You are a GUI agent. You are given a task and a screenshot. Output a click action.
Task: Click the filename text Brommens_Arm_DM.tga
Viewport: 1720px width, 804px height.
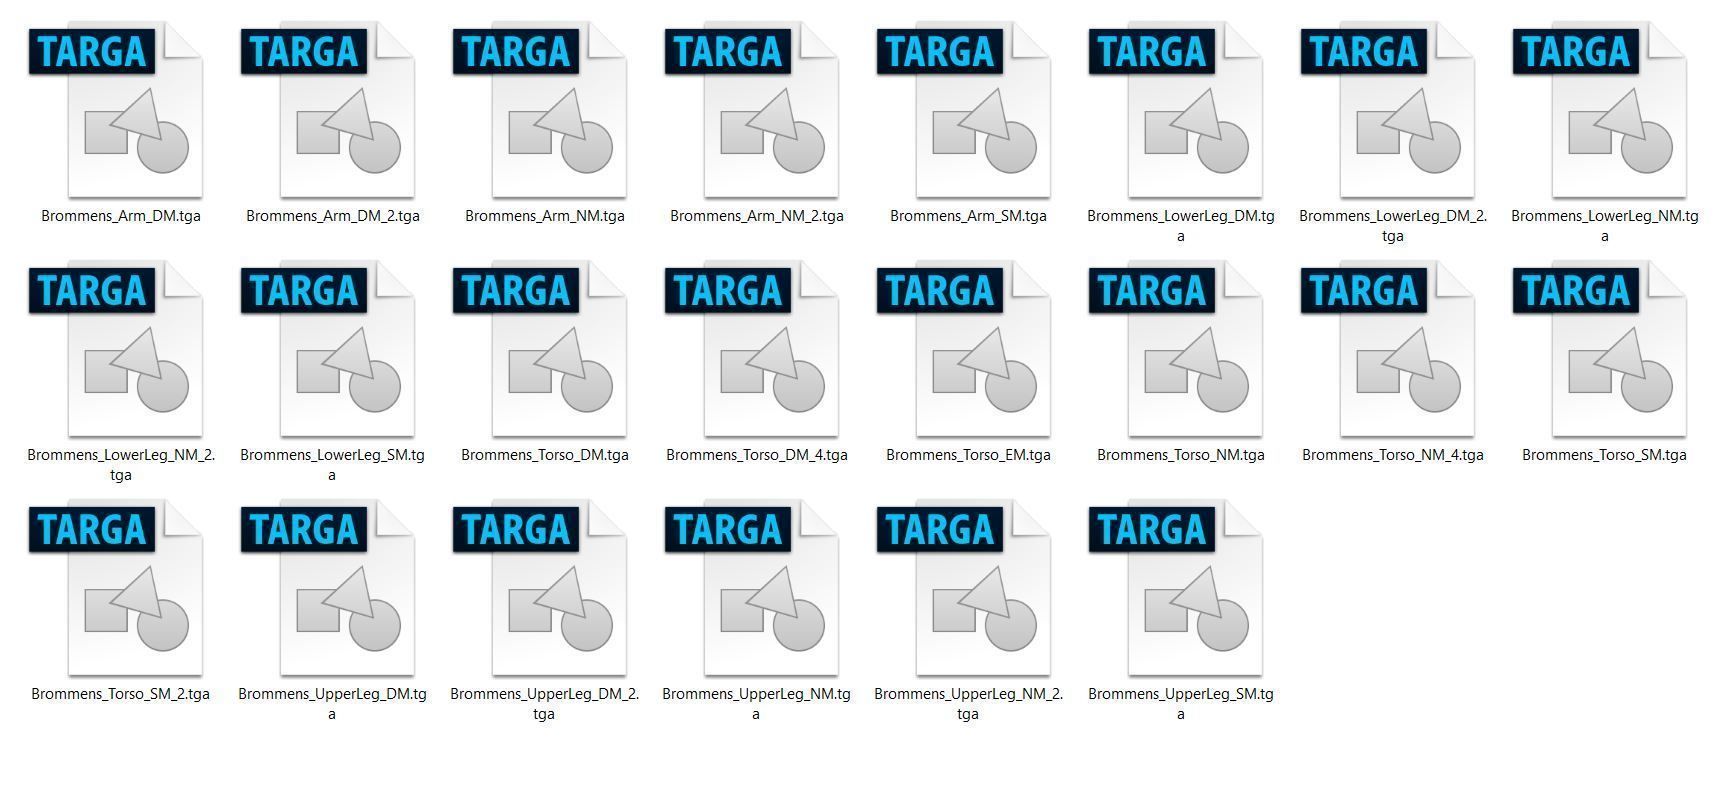[121, 216]
